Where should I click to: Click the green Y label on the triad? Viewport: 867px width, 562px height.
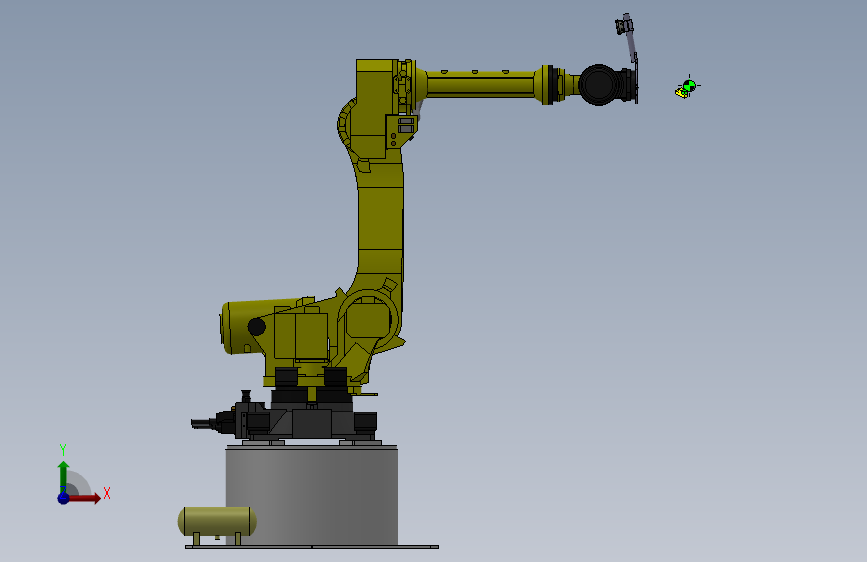click(x=63, y=450)
